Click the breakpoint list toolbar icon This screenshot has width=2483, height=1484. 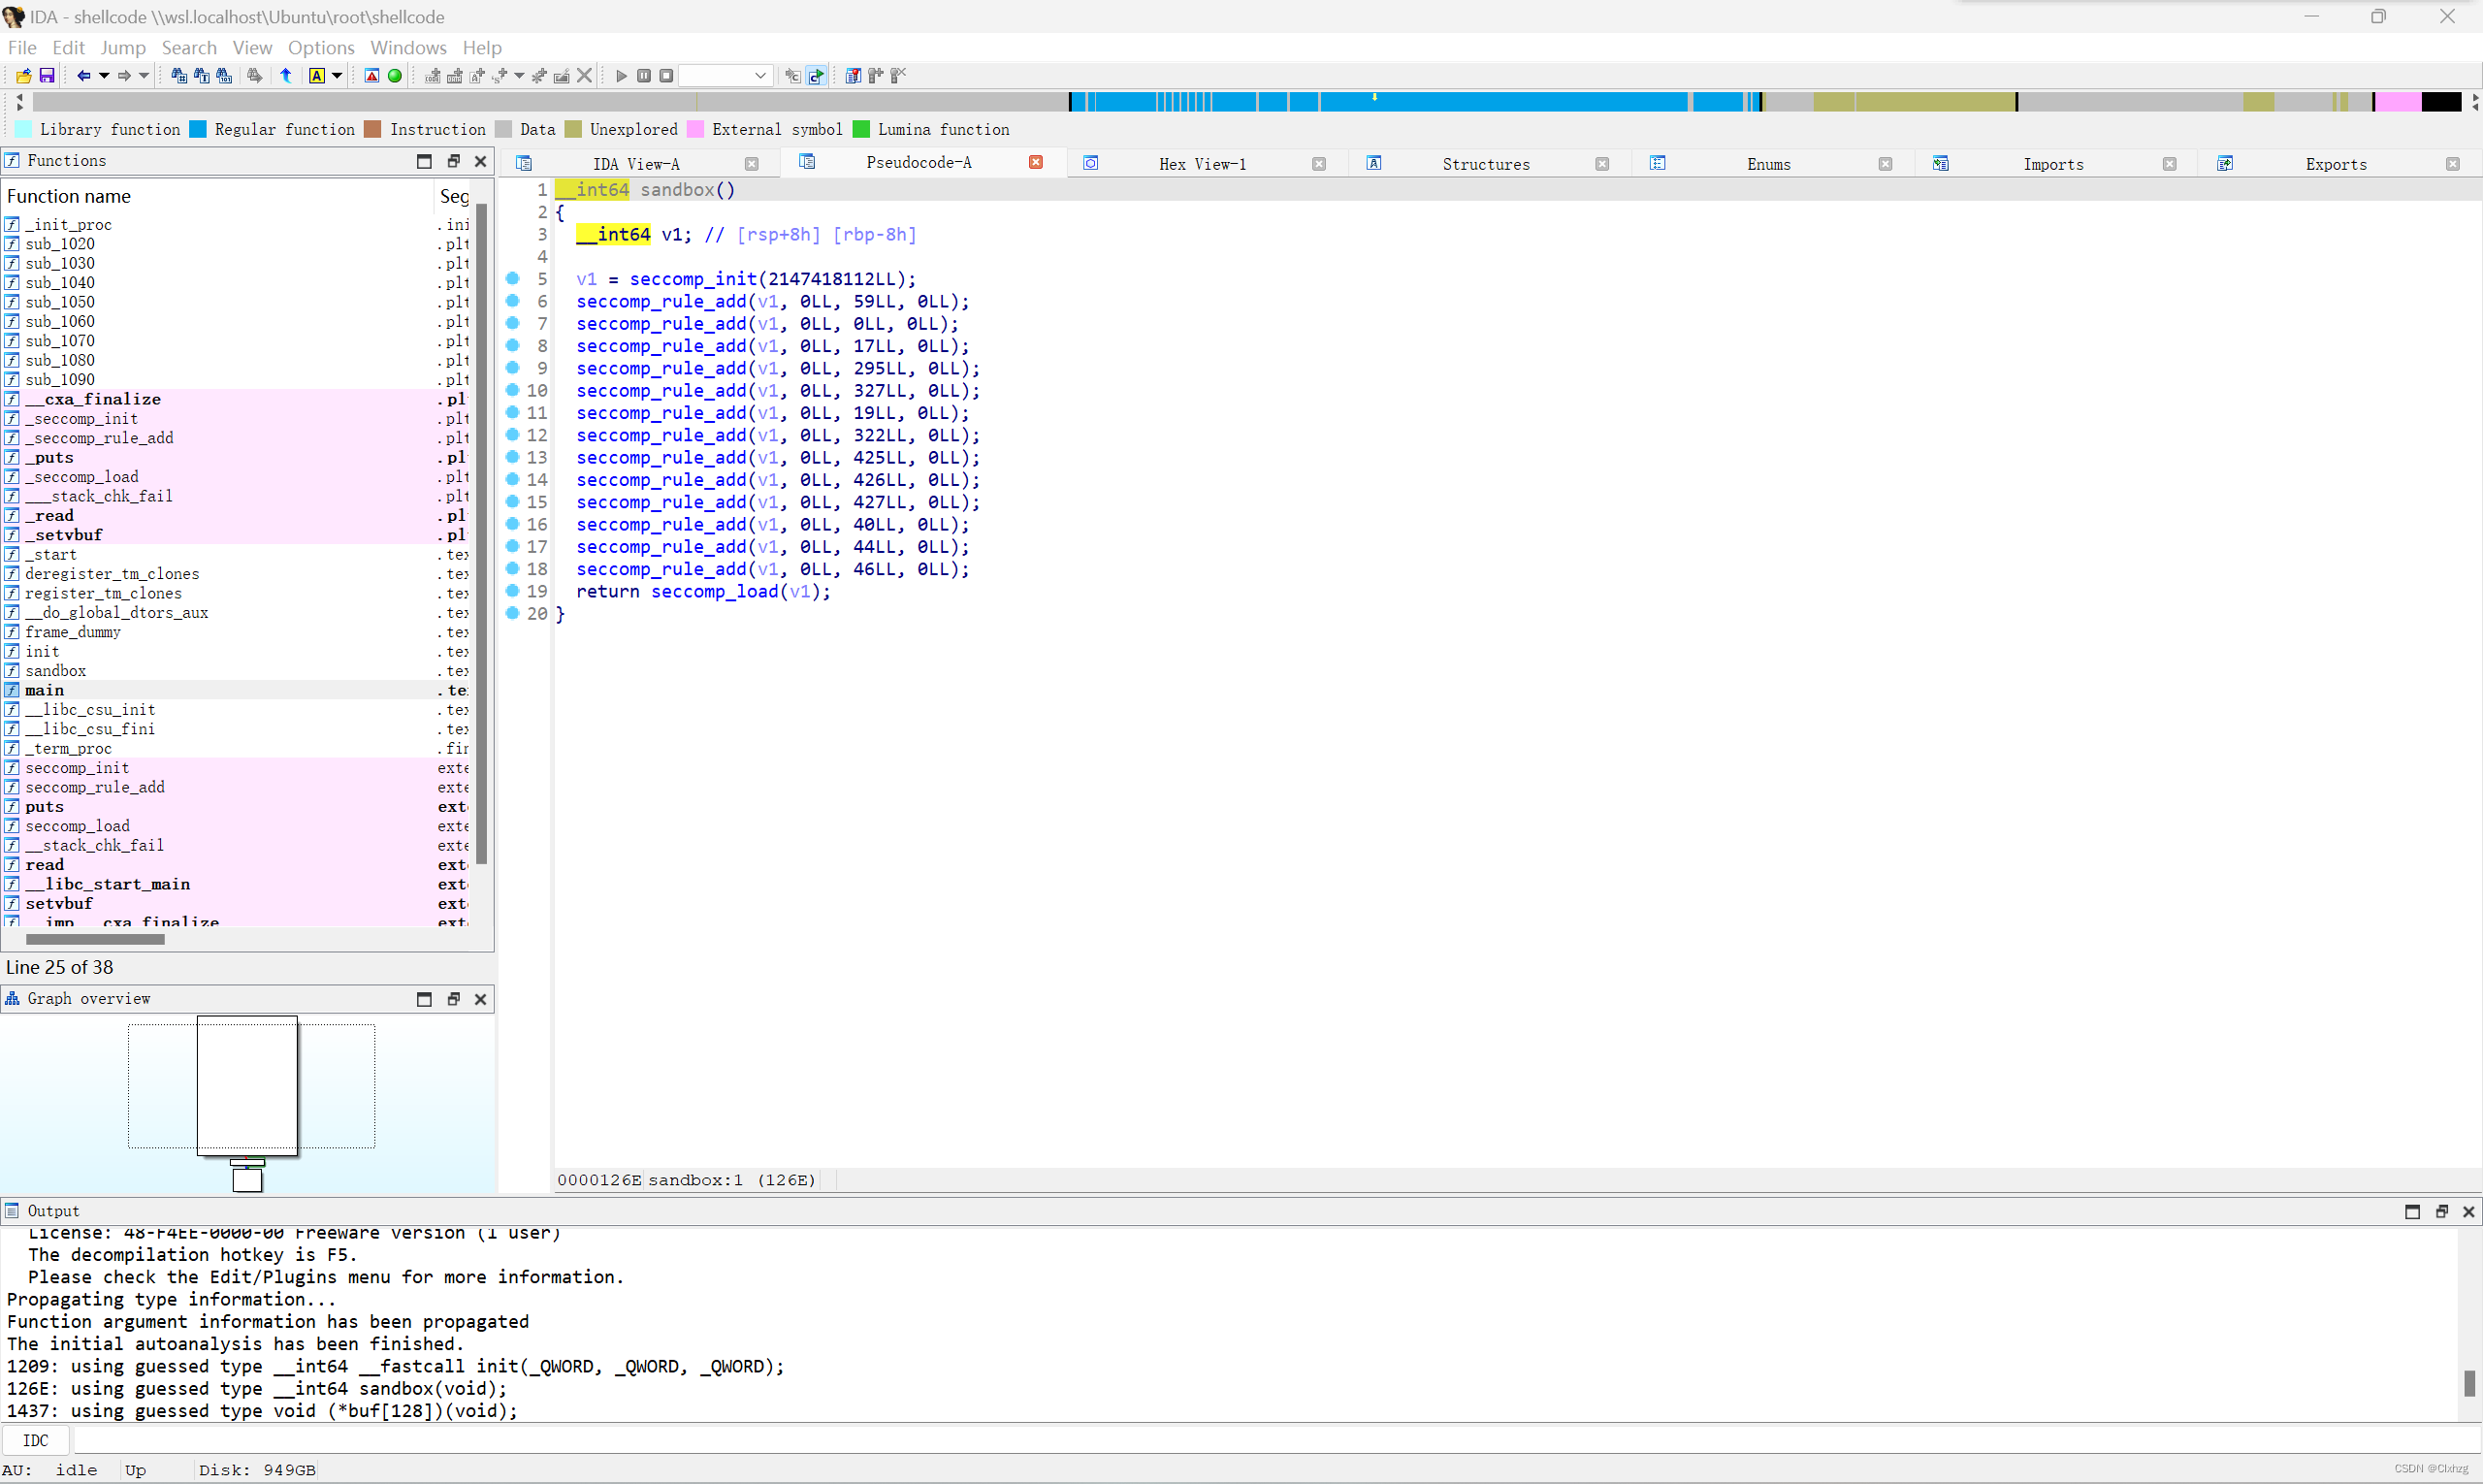click(853, 76)
